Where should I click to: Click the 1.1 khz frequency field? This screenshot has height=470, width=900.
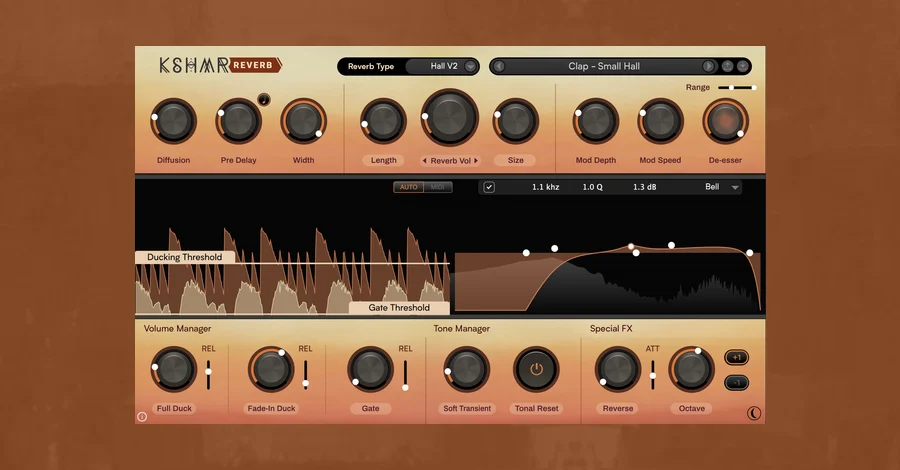545,187
